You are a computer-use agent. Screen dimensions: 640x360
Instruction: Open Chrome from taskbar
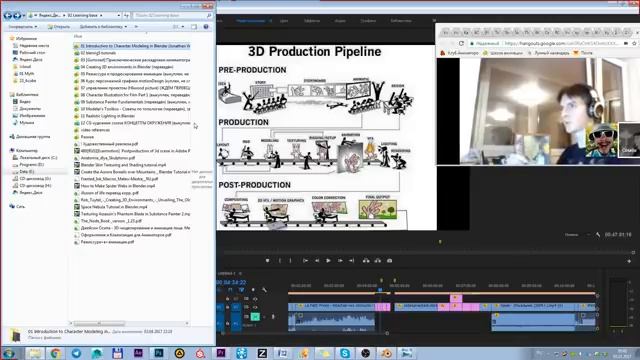[x=56, y=353]
